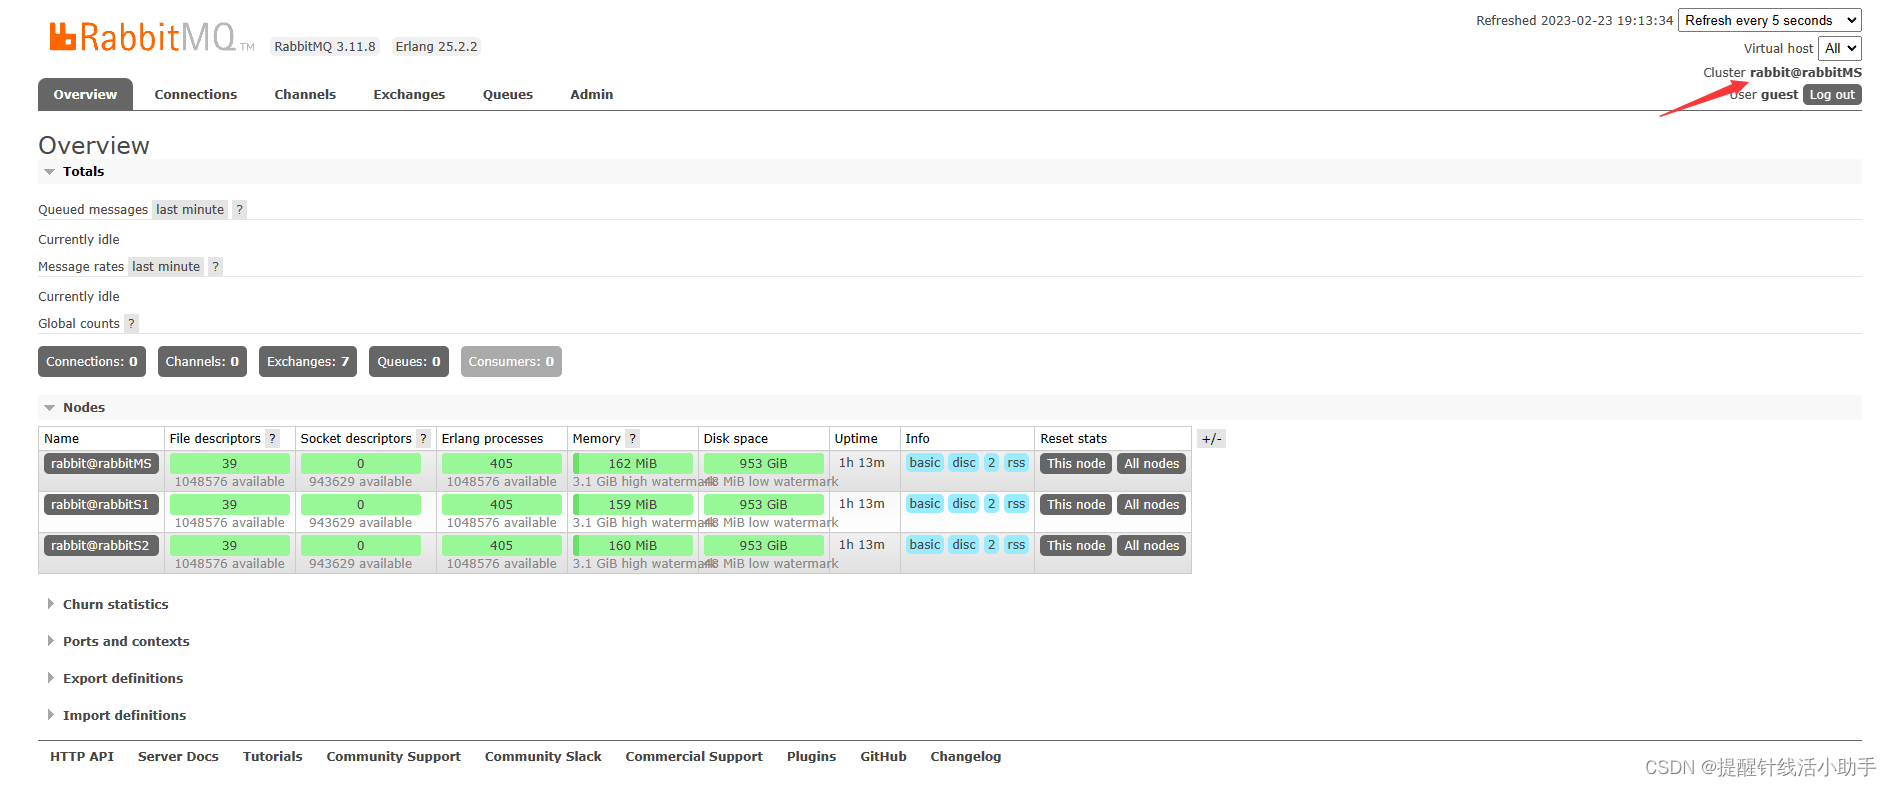Click the RabbitMQ logo
Screen dimensions: 1892x786
click(151, 38)
